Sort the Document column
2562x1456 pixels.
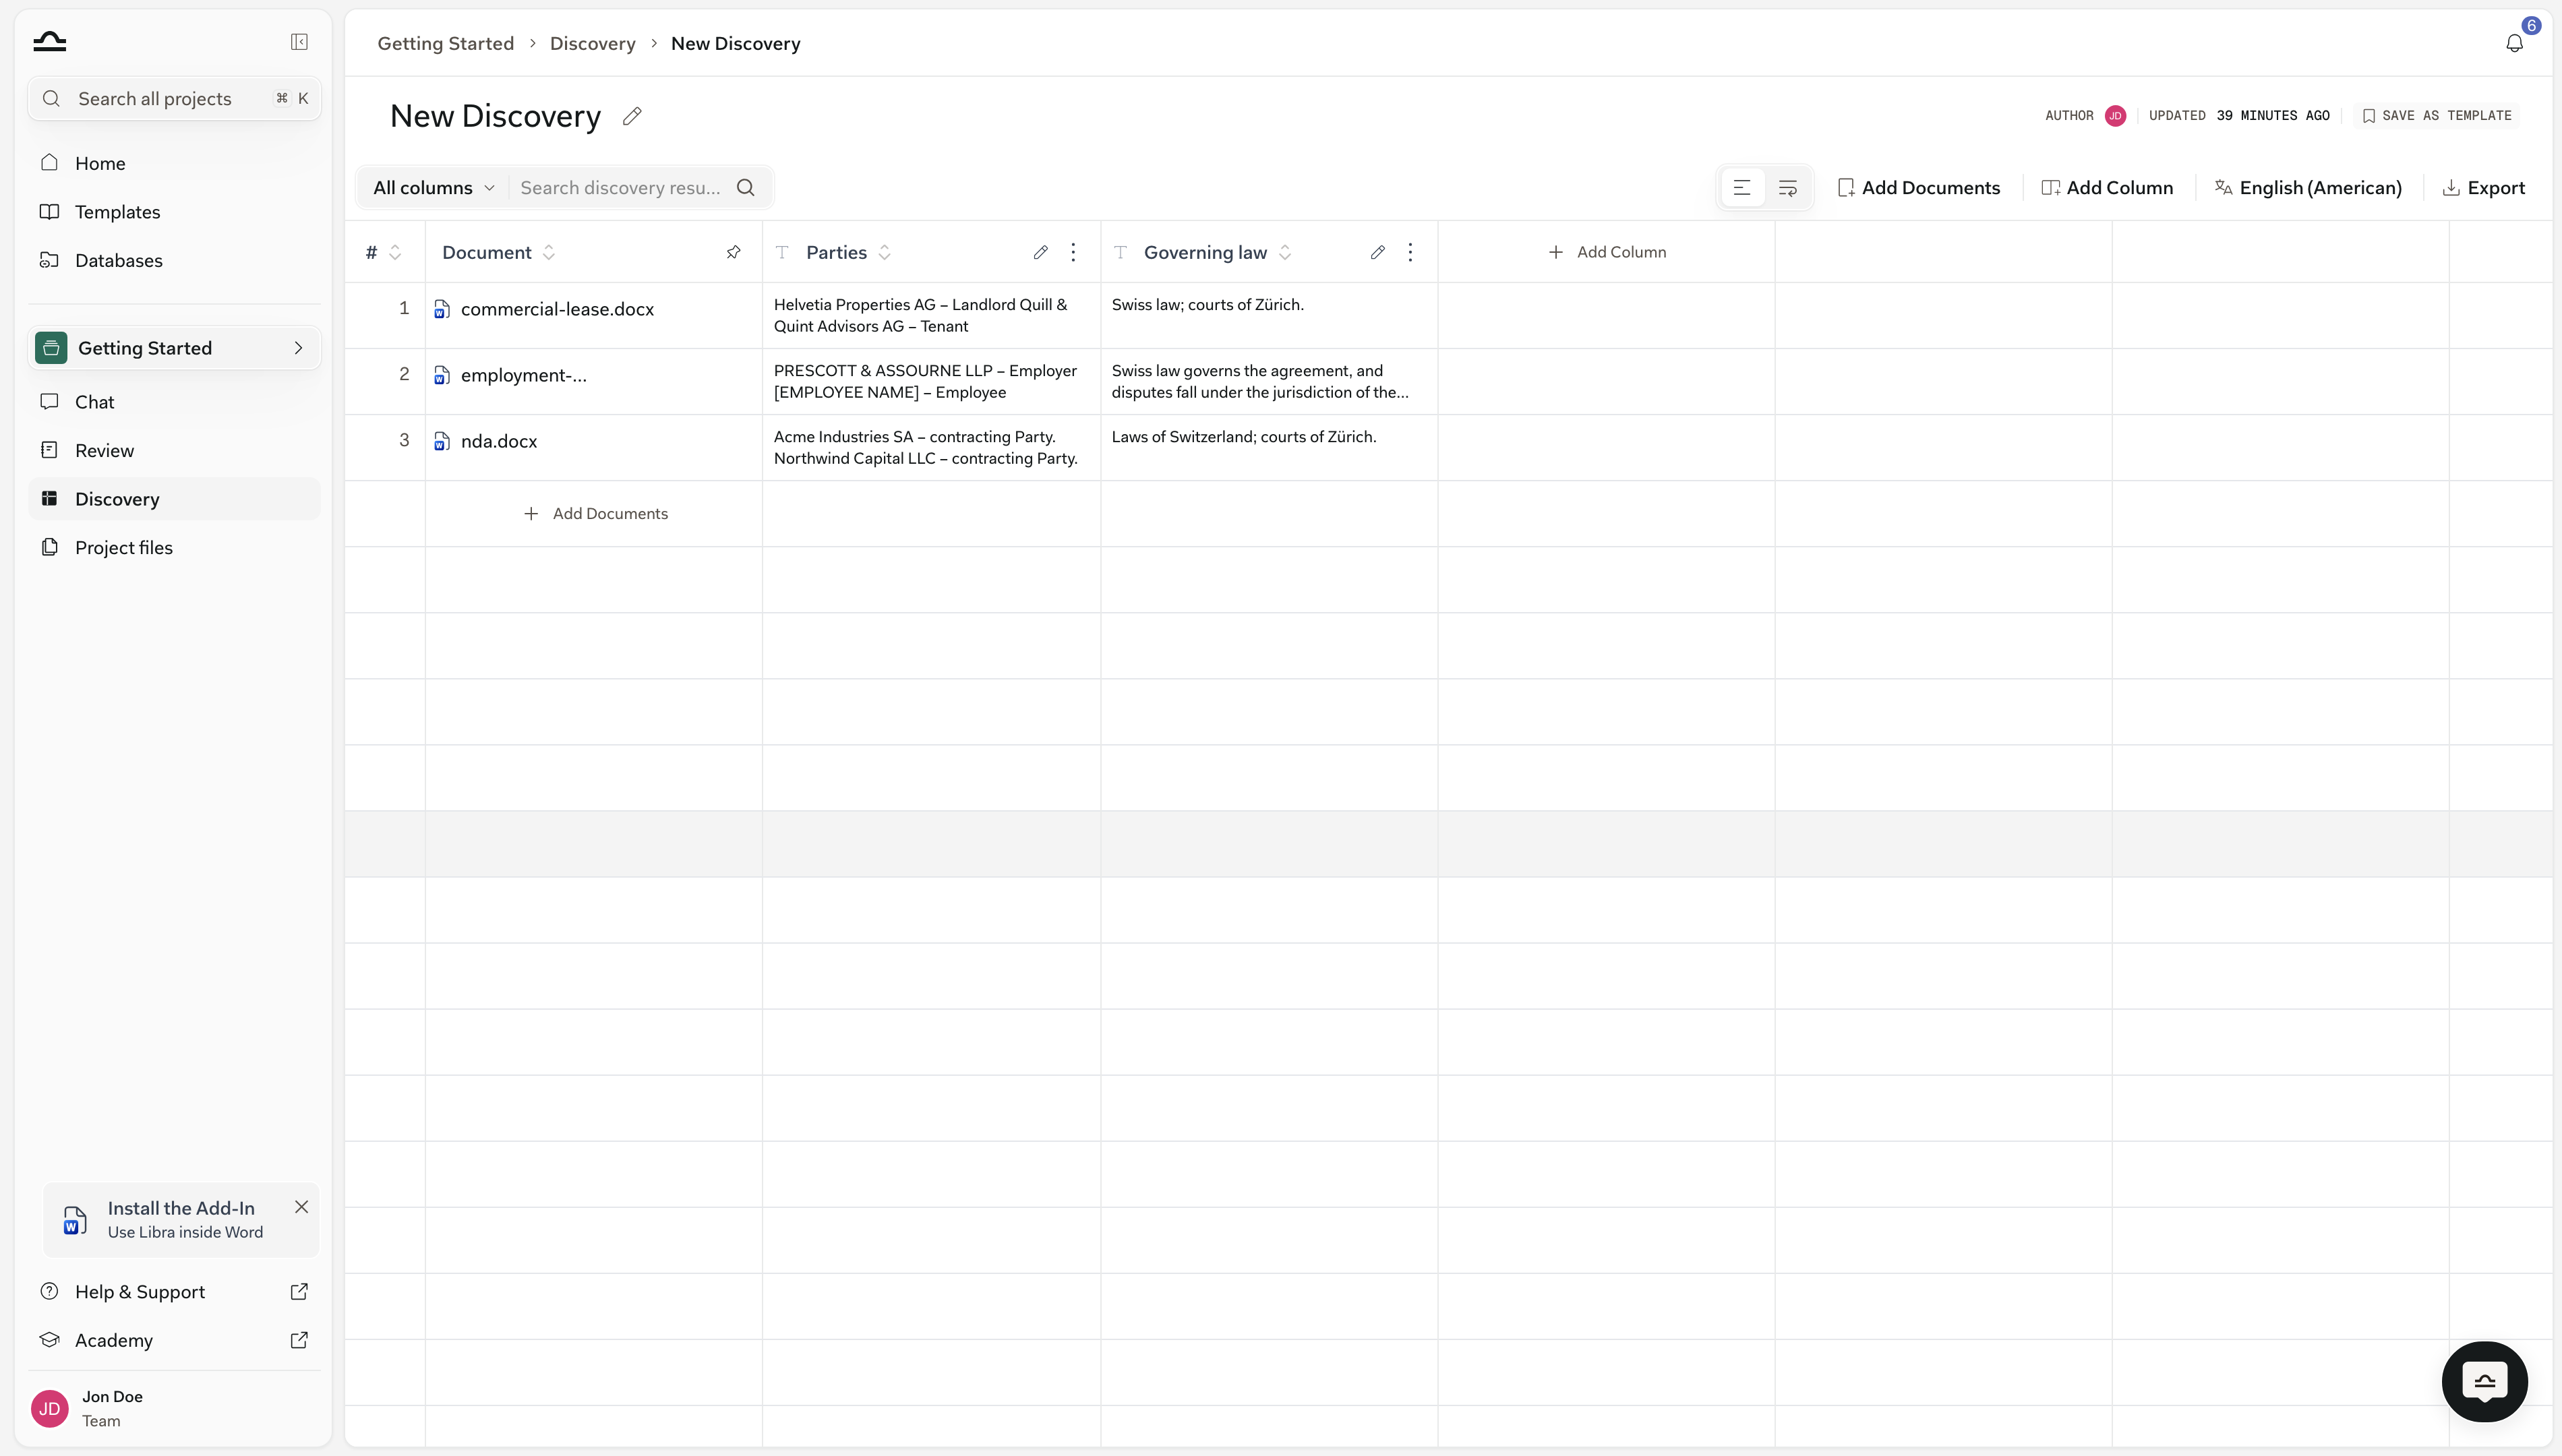(x=549, y=252)
